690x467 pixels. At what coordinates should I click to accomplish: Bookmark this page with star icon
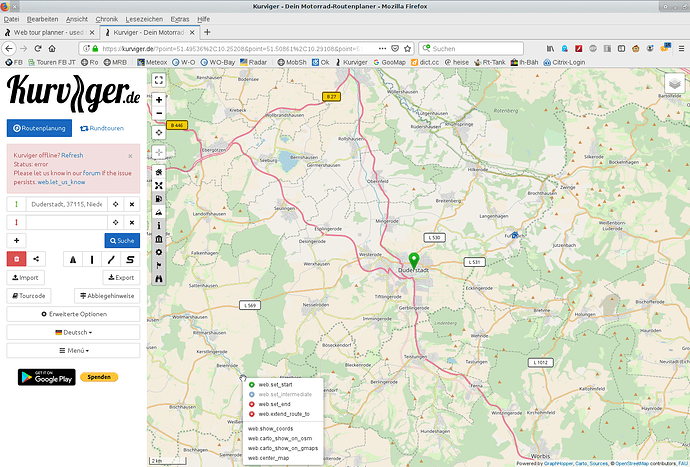407,48
